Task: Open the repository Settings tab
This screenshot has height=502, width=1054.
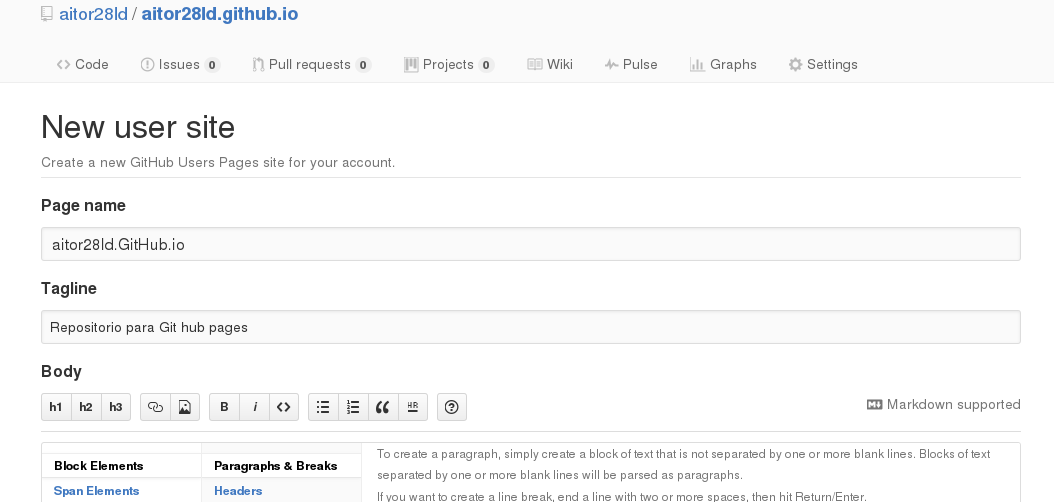Action: coord(823,65)
